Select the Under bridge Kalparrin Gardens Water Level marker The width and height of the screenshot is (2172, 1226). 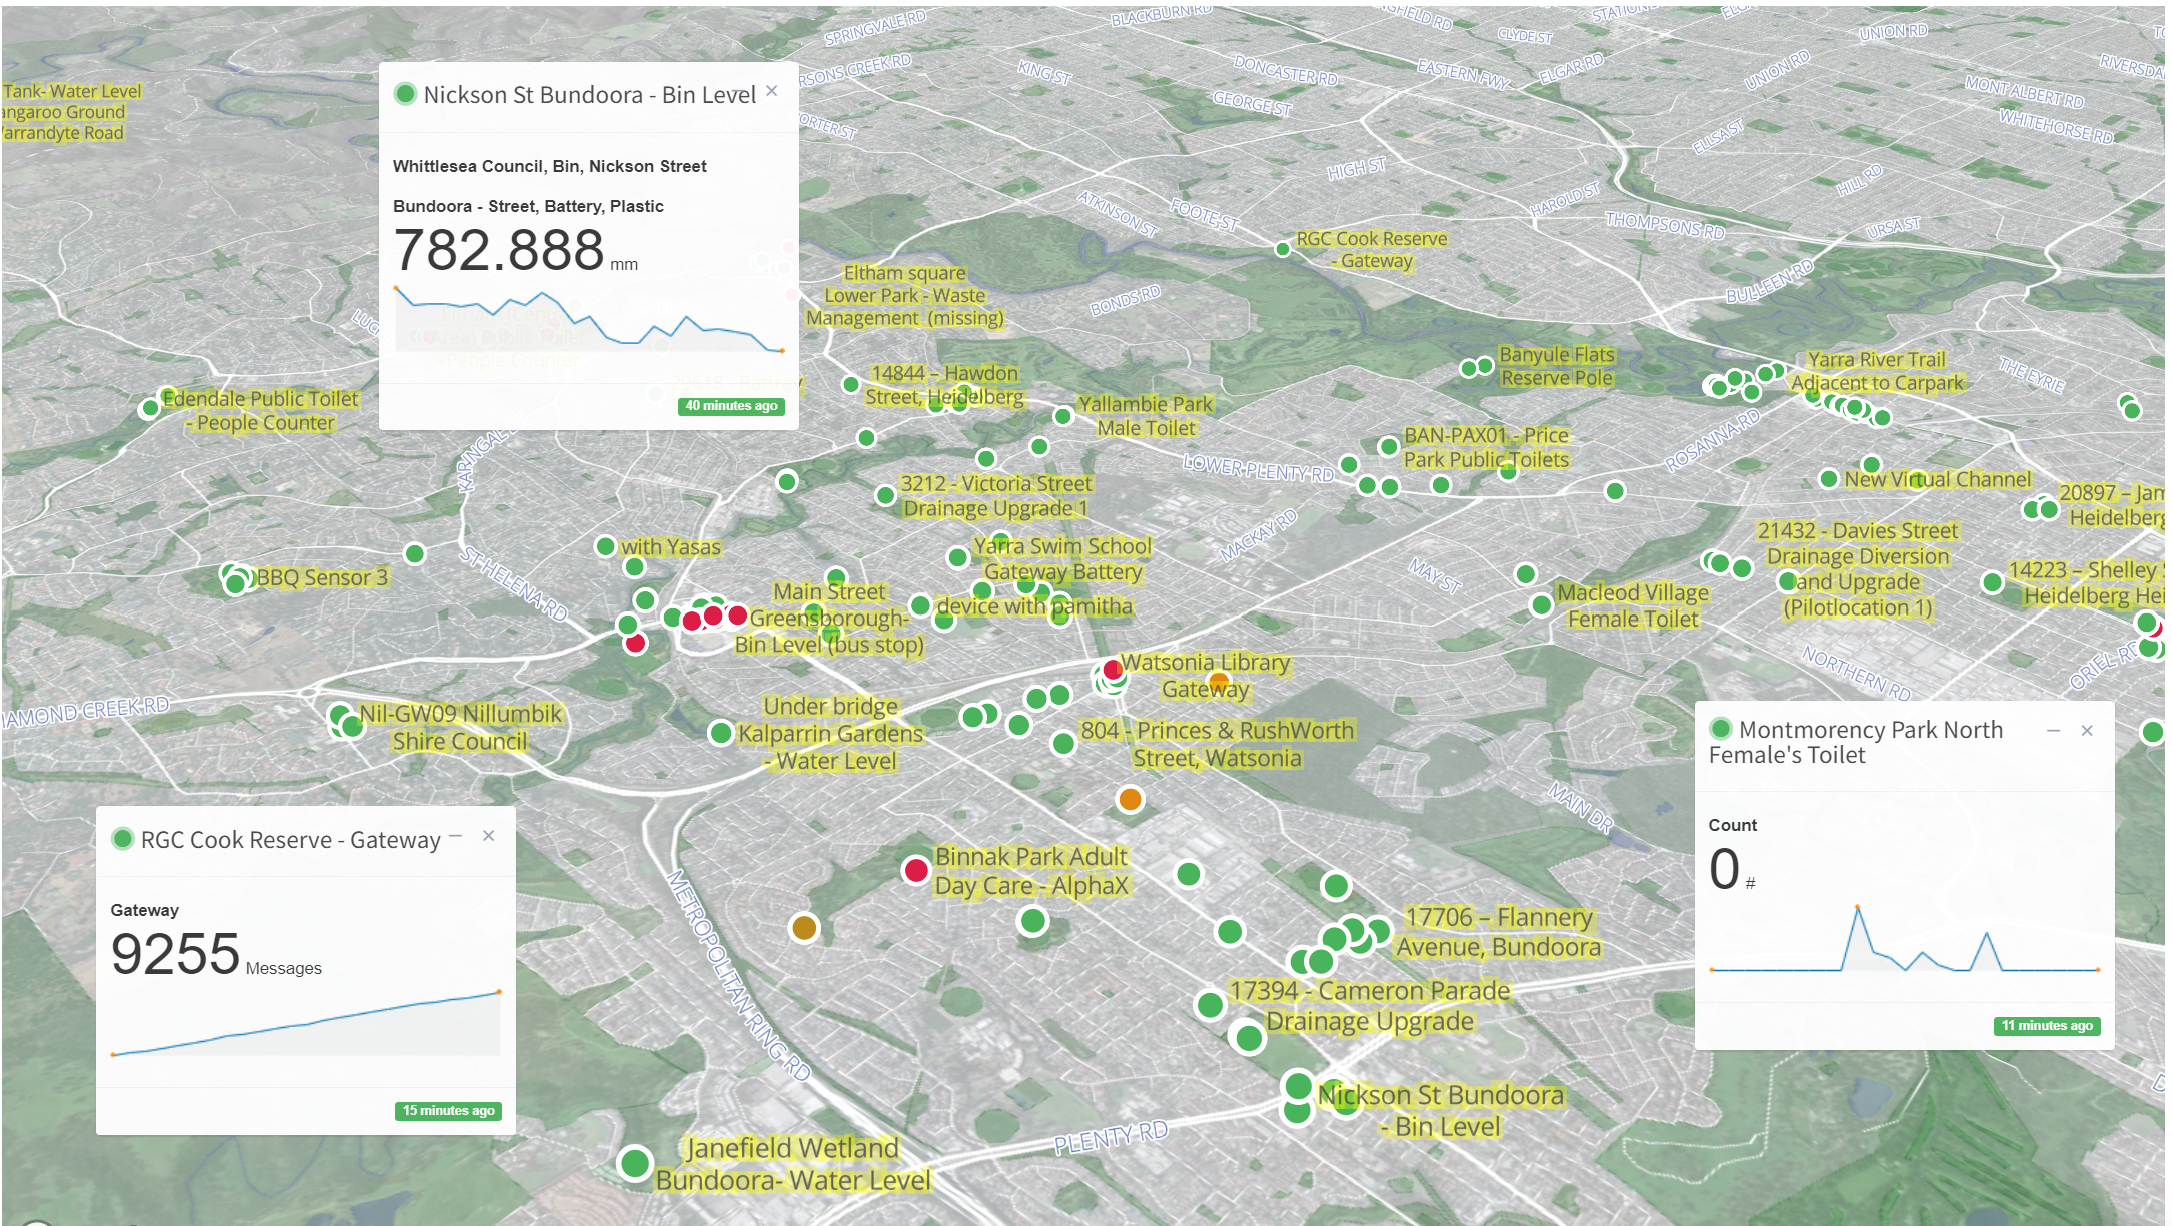tap(722, 733)
